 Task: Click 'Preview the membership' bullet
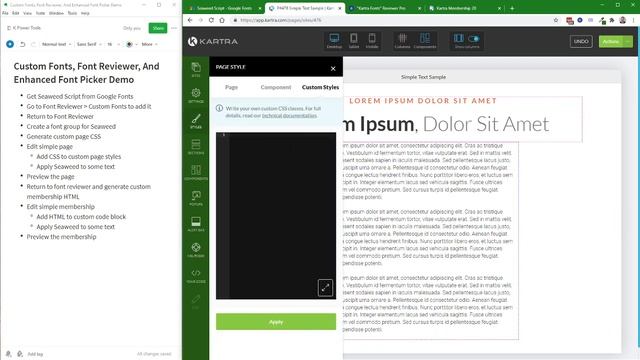tap(61, 237)
